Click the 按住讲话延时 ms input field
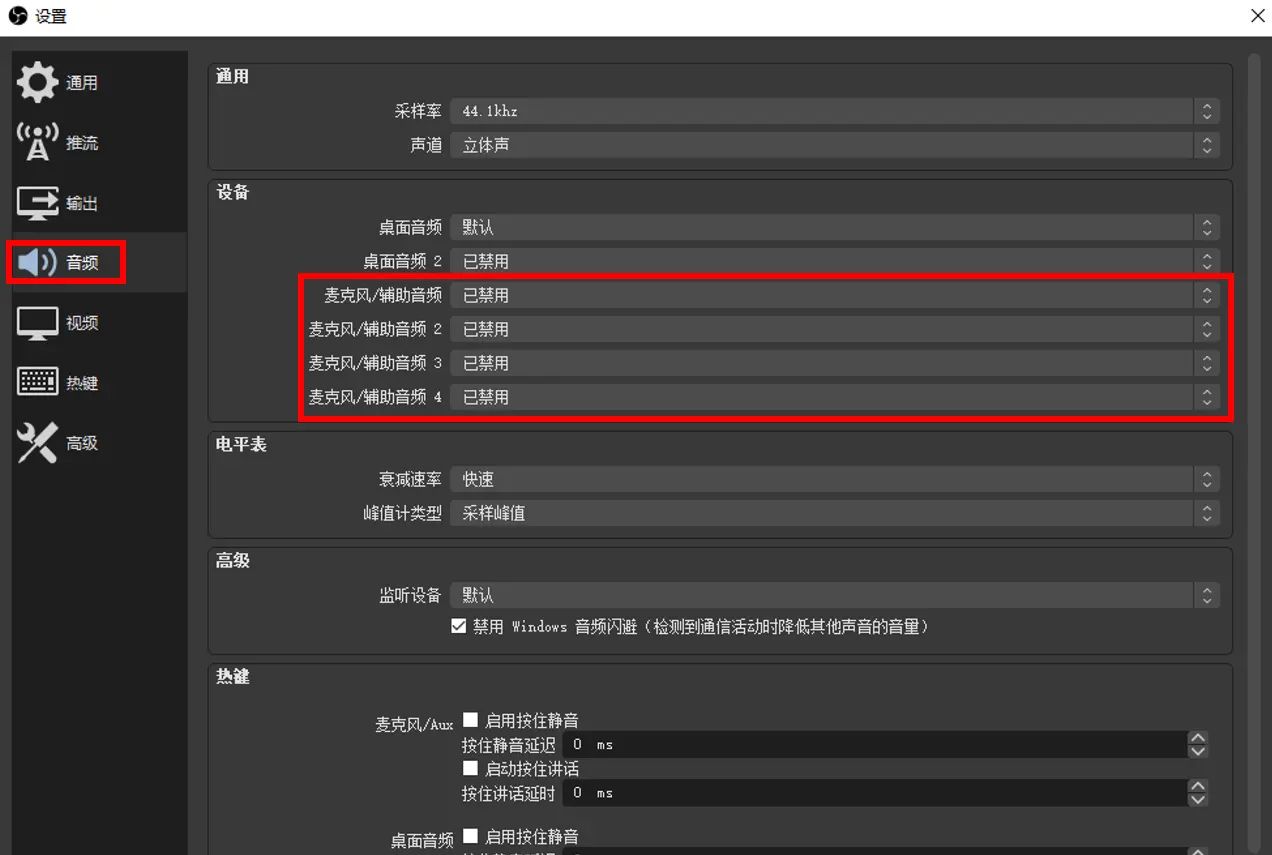 874,793
